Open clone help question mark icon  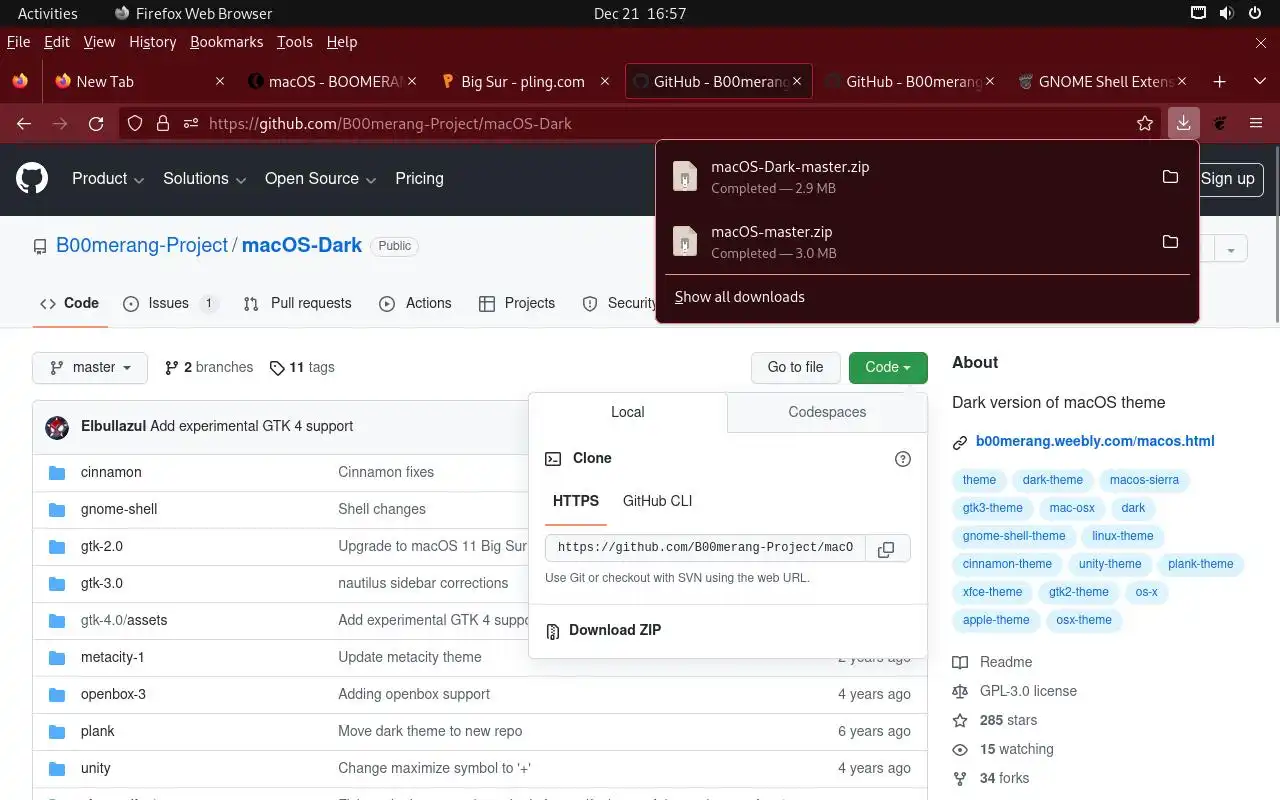coord(903,459)
